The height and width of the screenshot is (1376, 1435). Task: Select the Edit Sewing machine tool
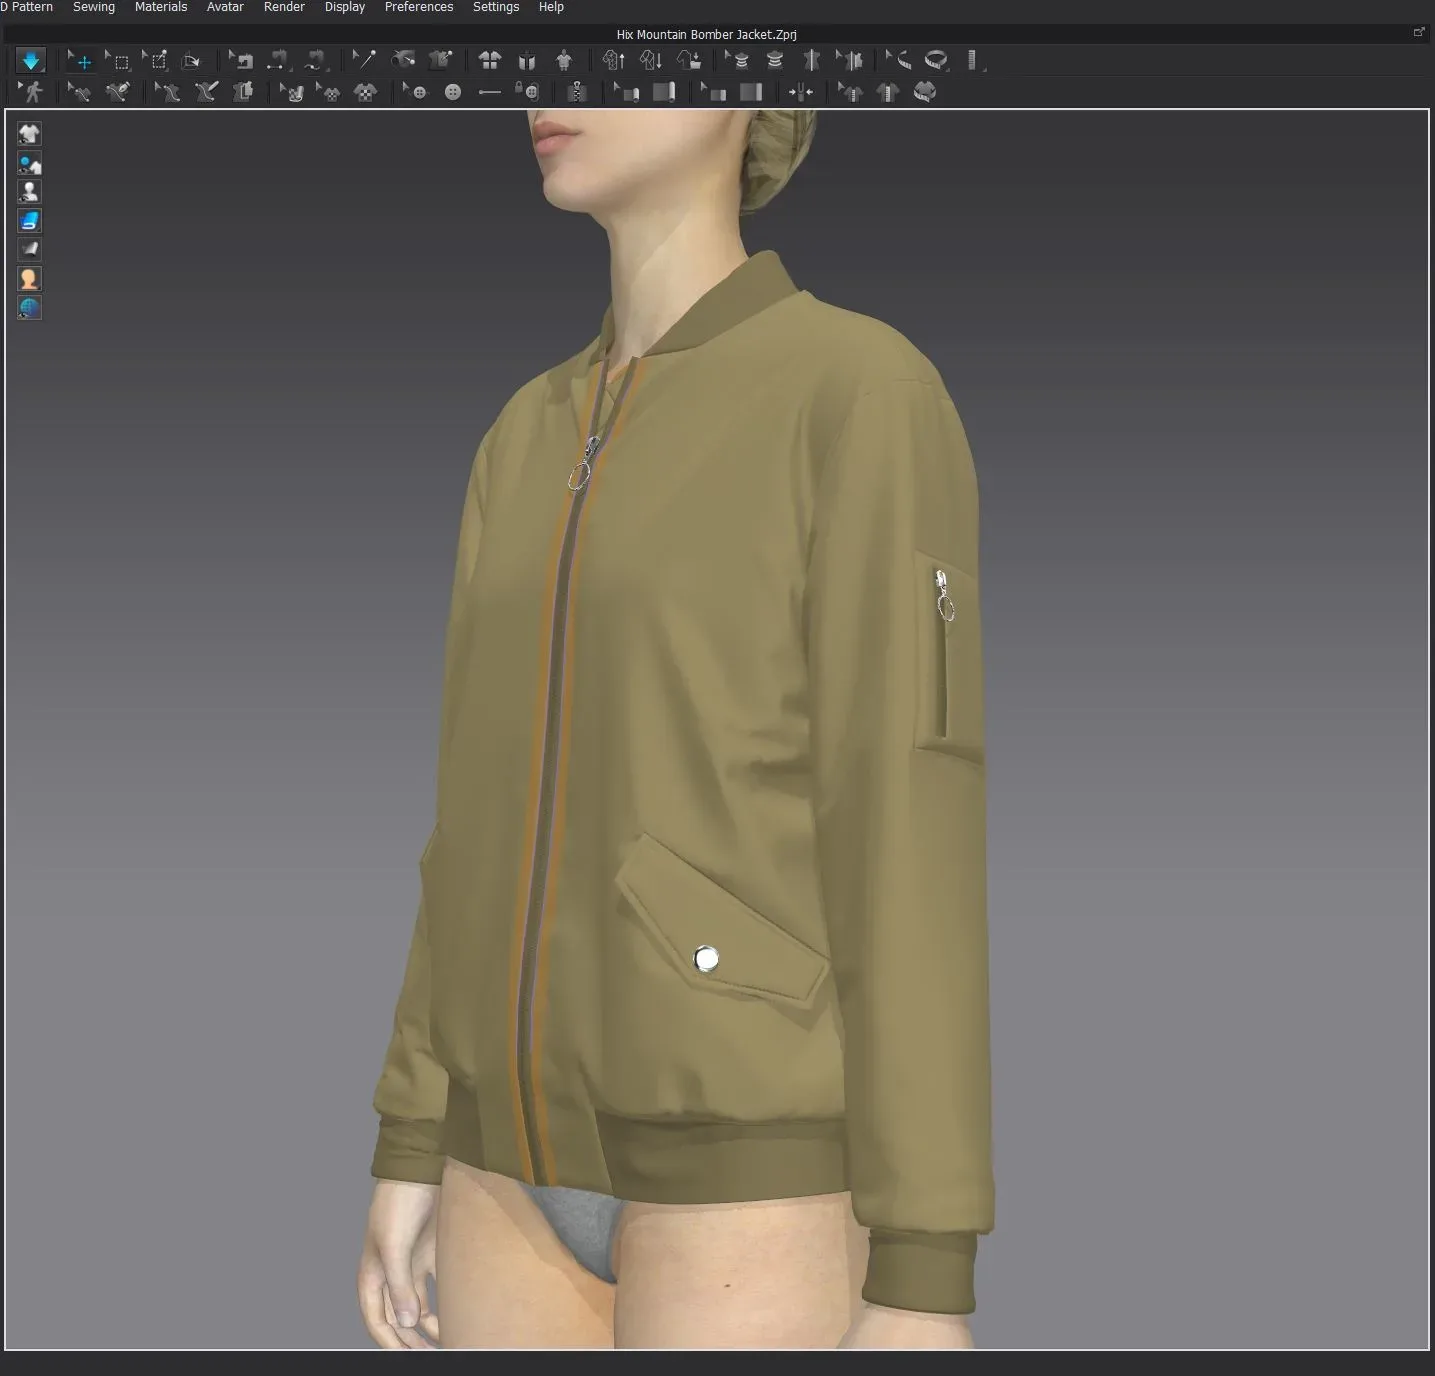(x=241, y=61)
